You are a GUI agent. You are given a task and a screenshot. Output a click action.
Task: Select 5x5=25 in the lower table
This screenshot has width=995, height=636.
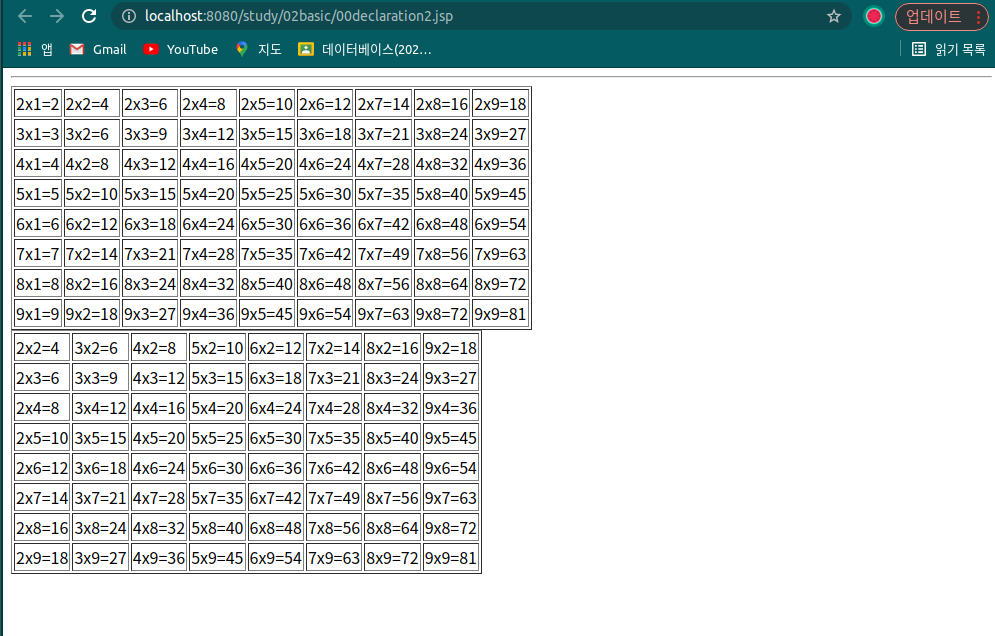[217, 438]
